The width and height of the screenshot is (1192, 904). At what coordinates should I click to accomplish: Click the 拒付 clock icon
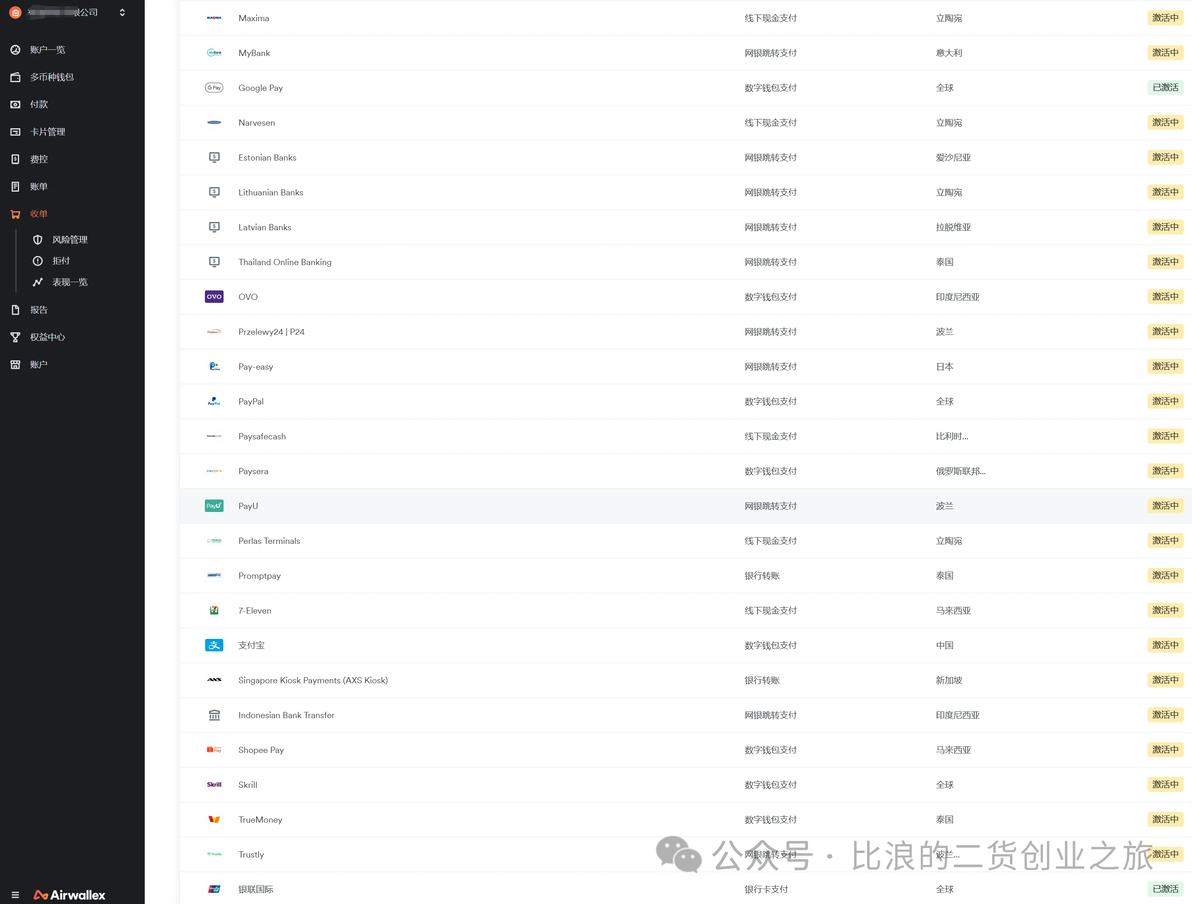pos(37,261)
